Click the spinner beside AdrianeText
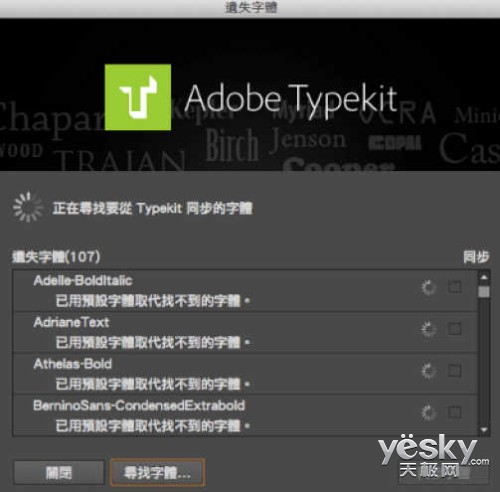Screen dimensions: 500x492 click(x=428, y=329)
